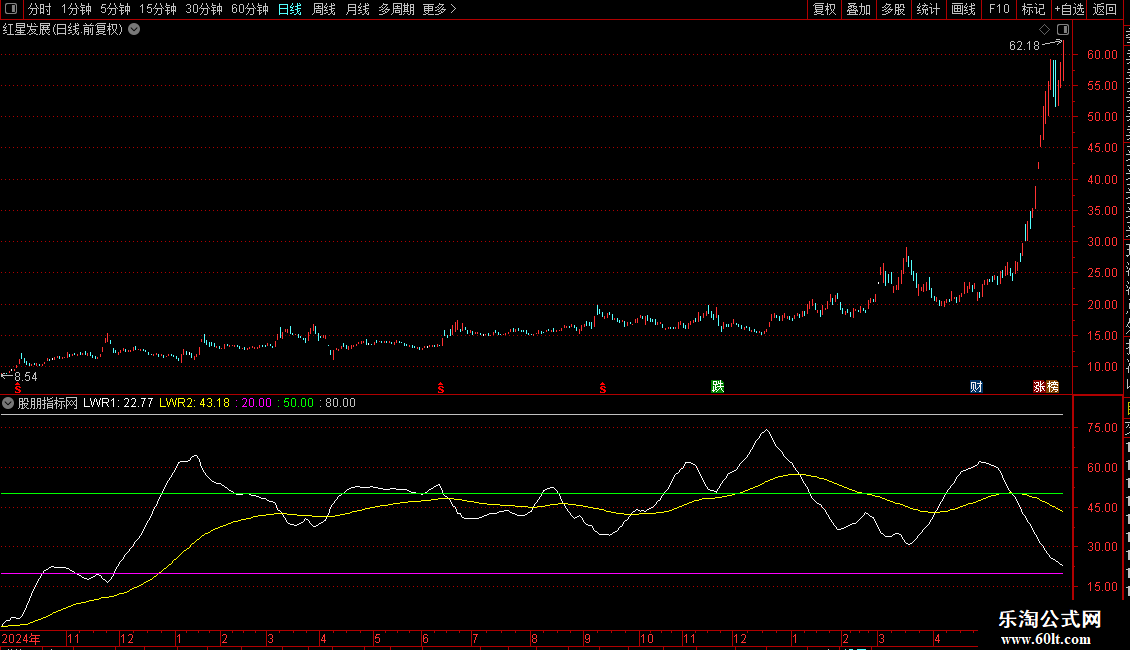Screen dimensions: 1130x650
Task: Click the blue 财 marker
Action: 976,387
